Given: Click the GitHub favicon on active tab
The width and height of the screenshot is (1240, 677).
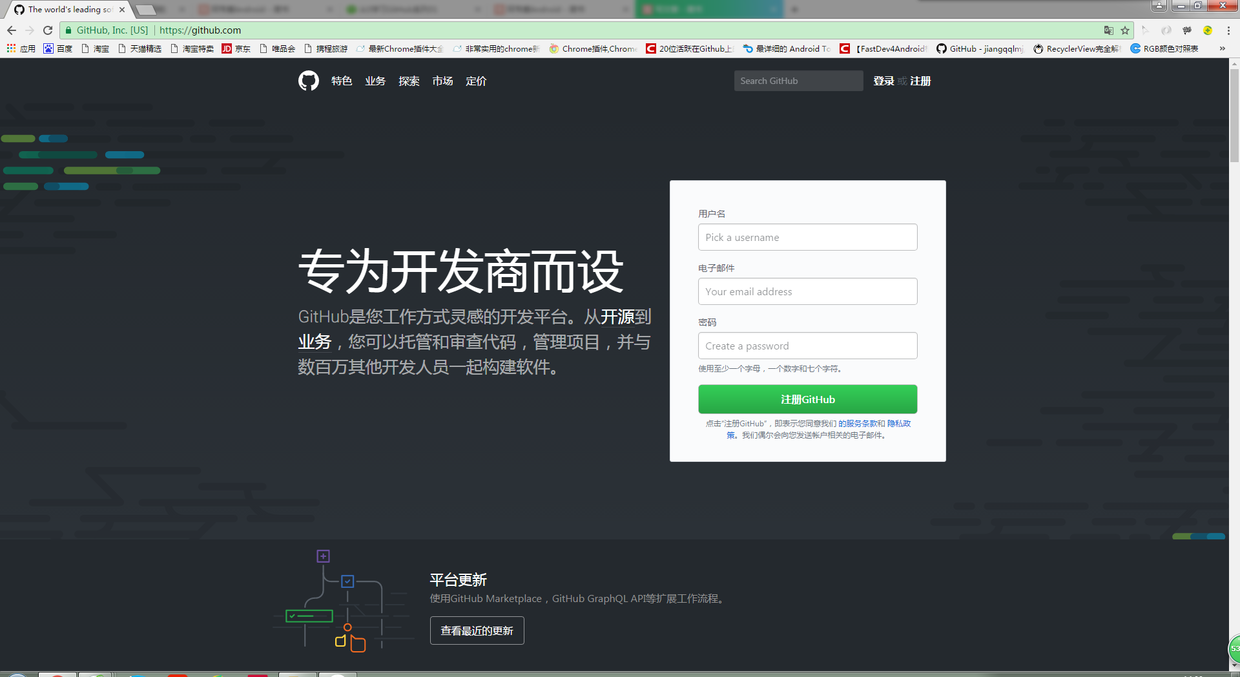Looking at the screenshot, I should click(x=19, y=9).
